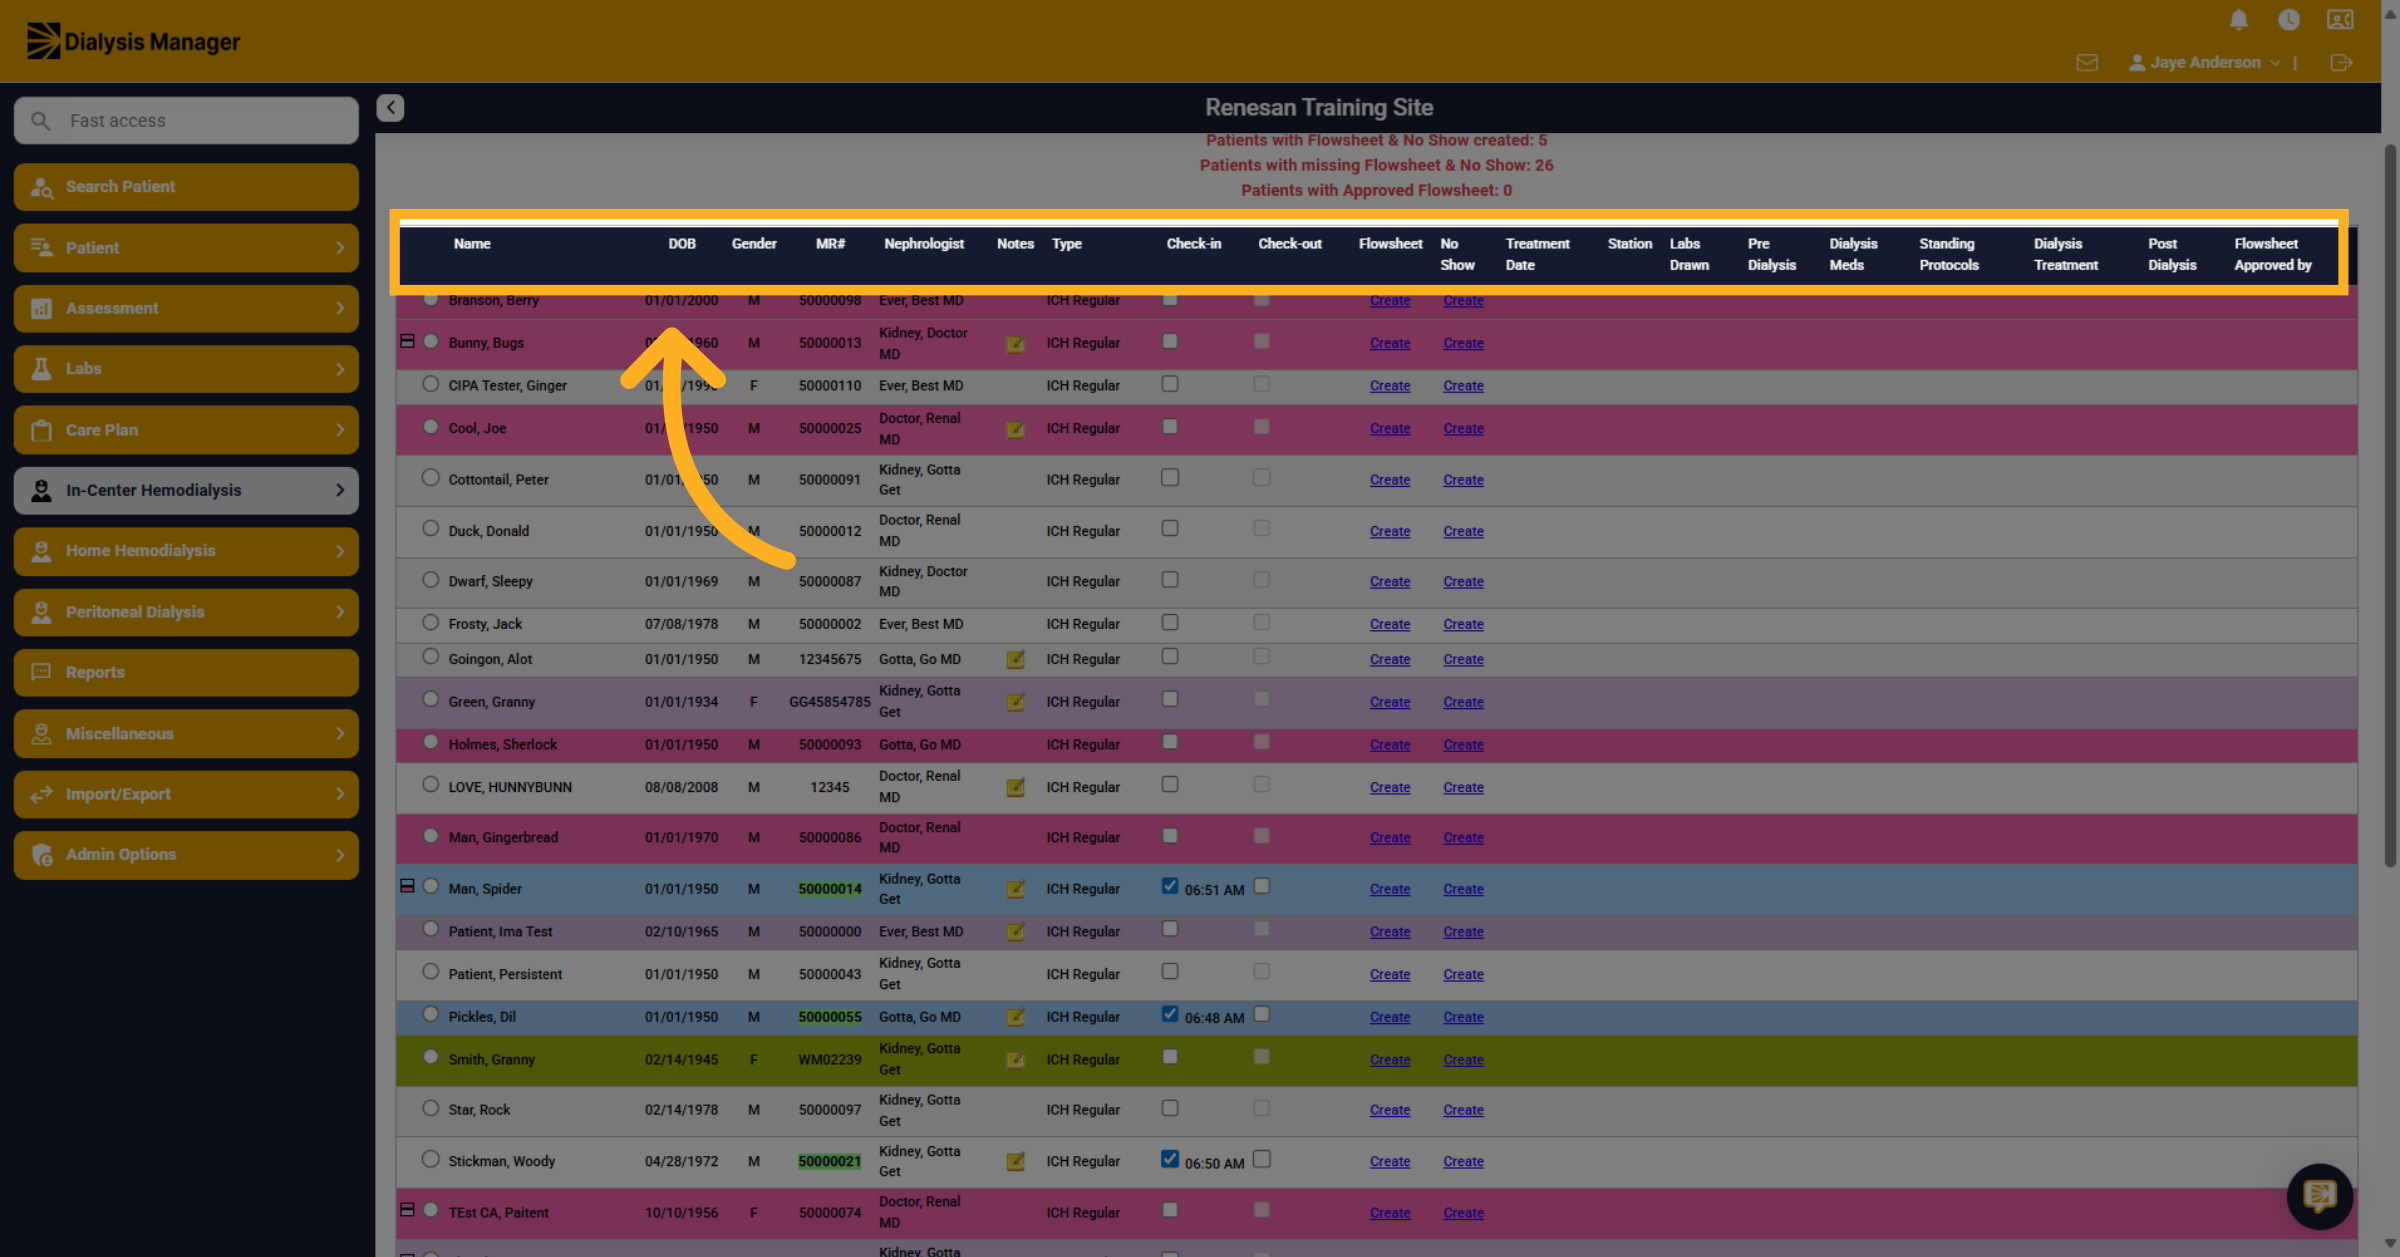The width and height of the screenshot is (2400, 1257).
Task: Click the contact card icon at top right
Action: coord(2340,20)
